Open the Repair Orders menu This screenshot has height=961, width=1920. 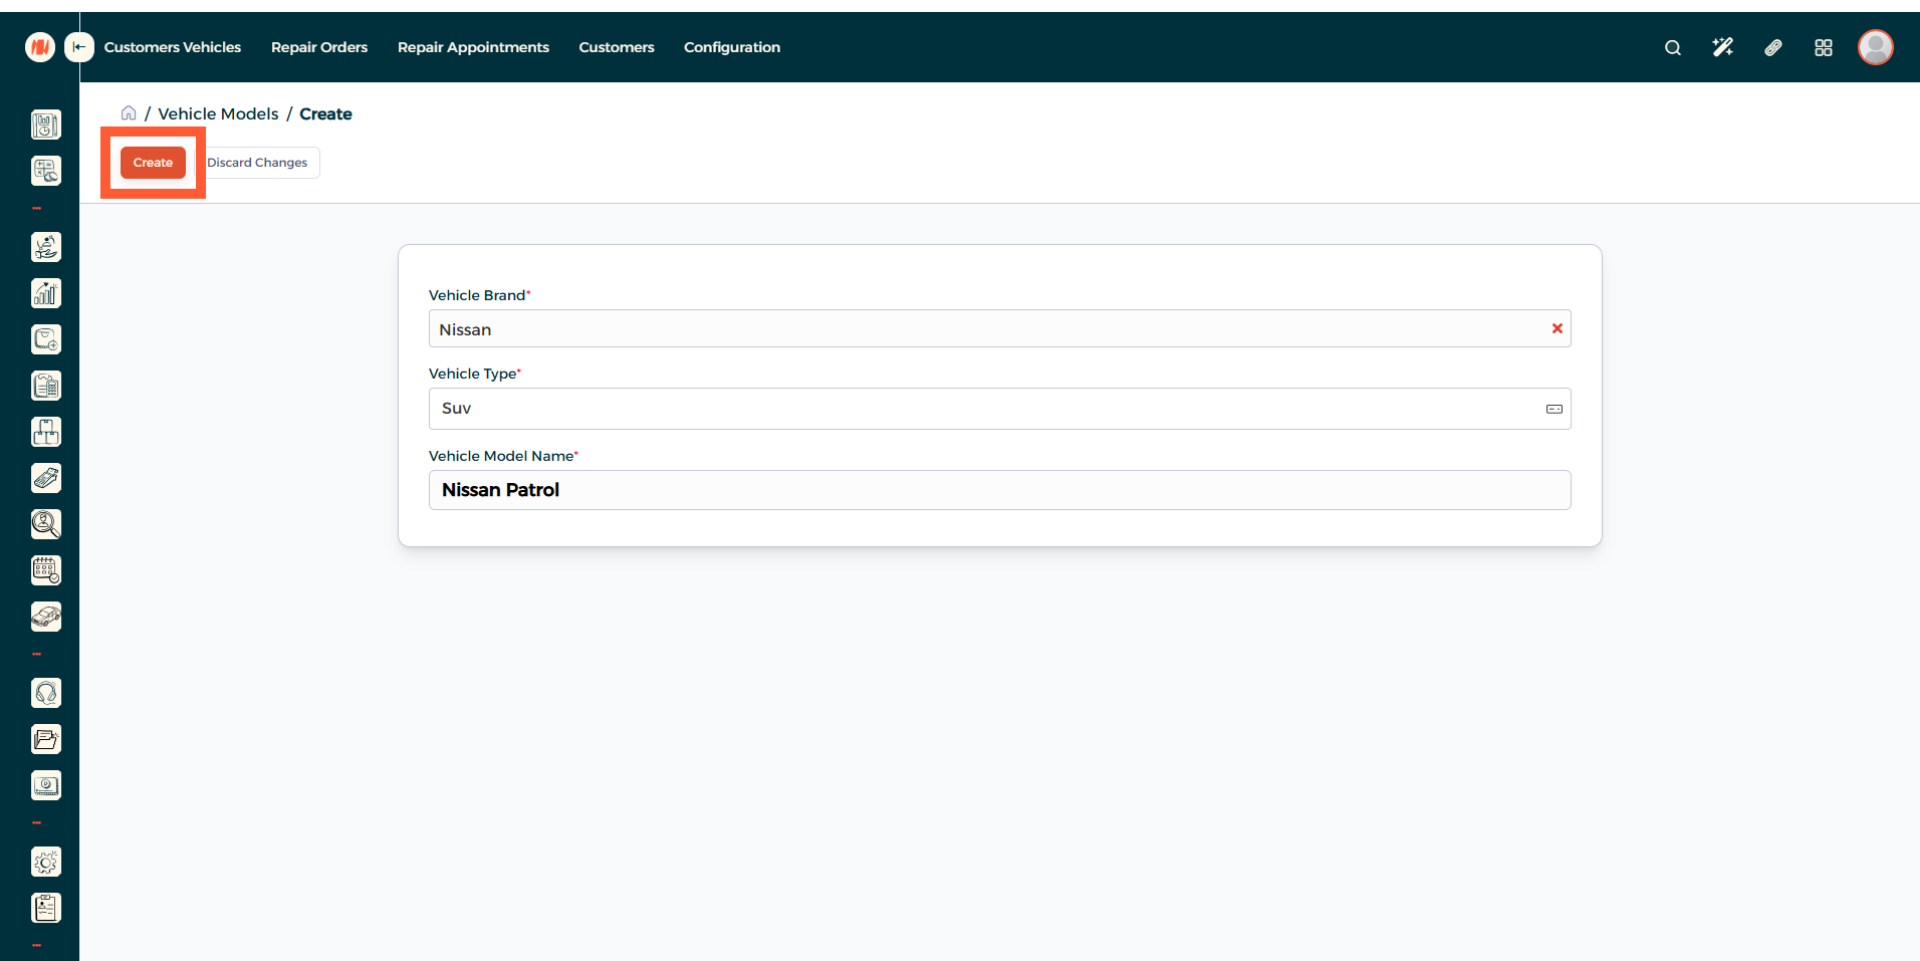tap(319, 47)
